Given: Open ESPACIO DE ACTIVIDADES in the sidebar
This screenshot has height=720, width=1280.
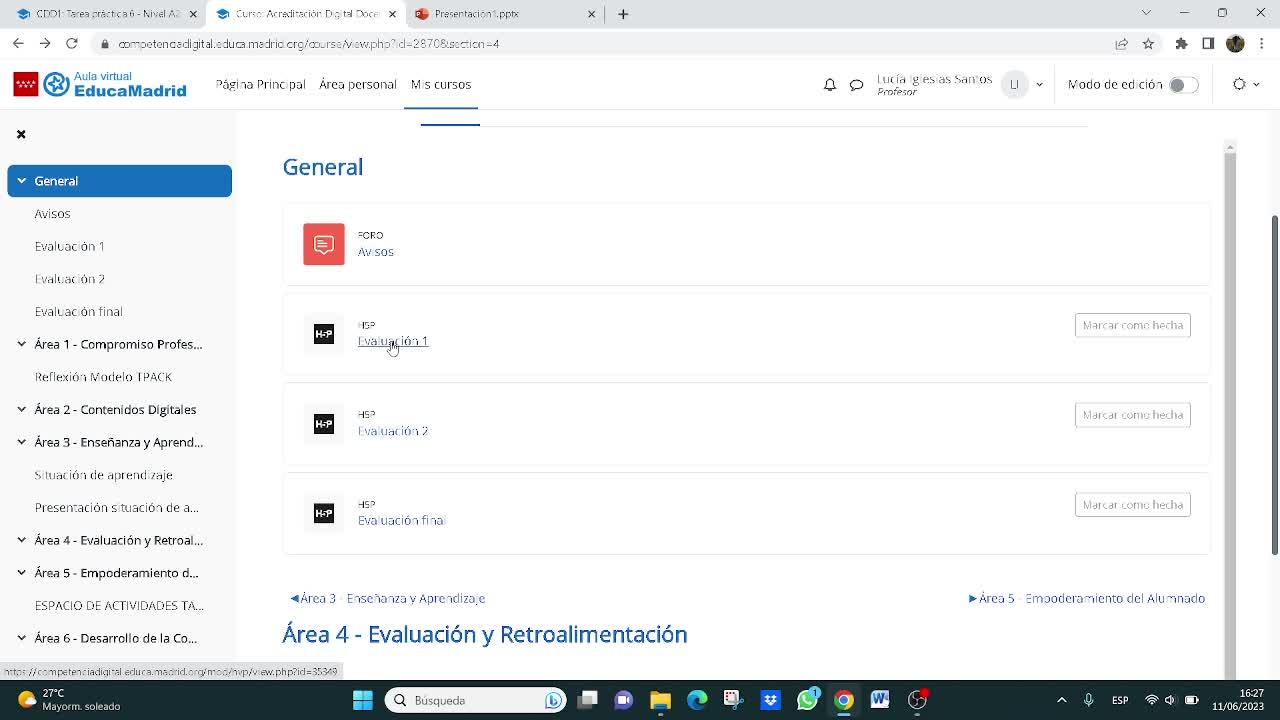Looking at the screenshot, I should (x=119, y=606).
